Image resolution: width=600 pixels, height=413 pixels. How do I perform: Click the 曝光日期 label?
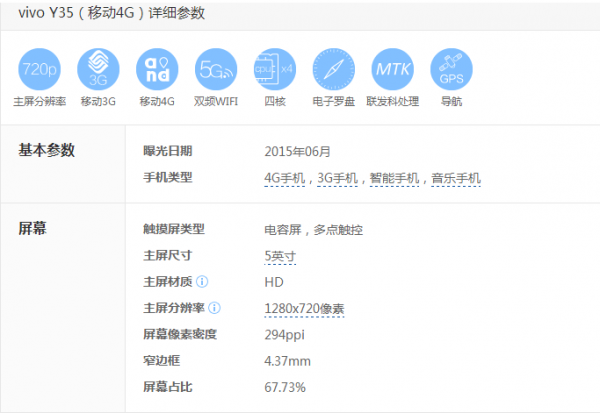[168, 151]
